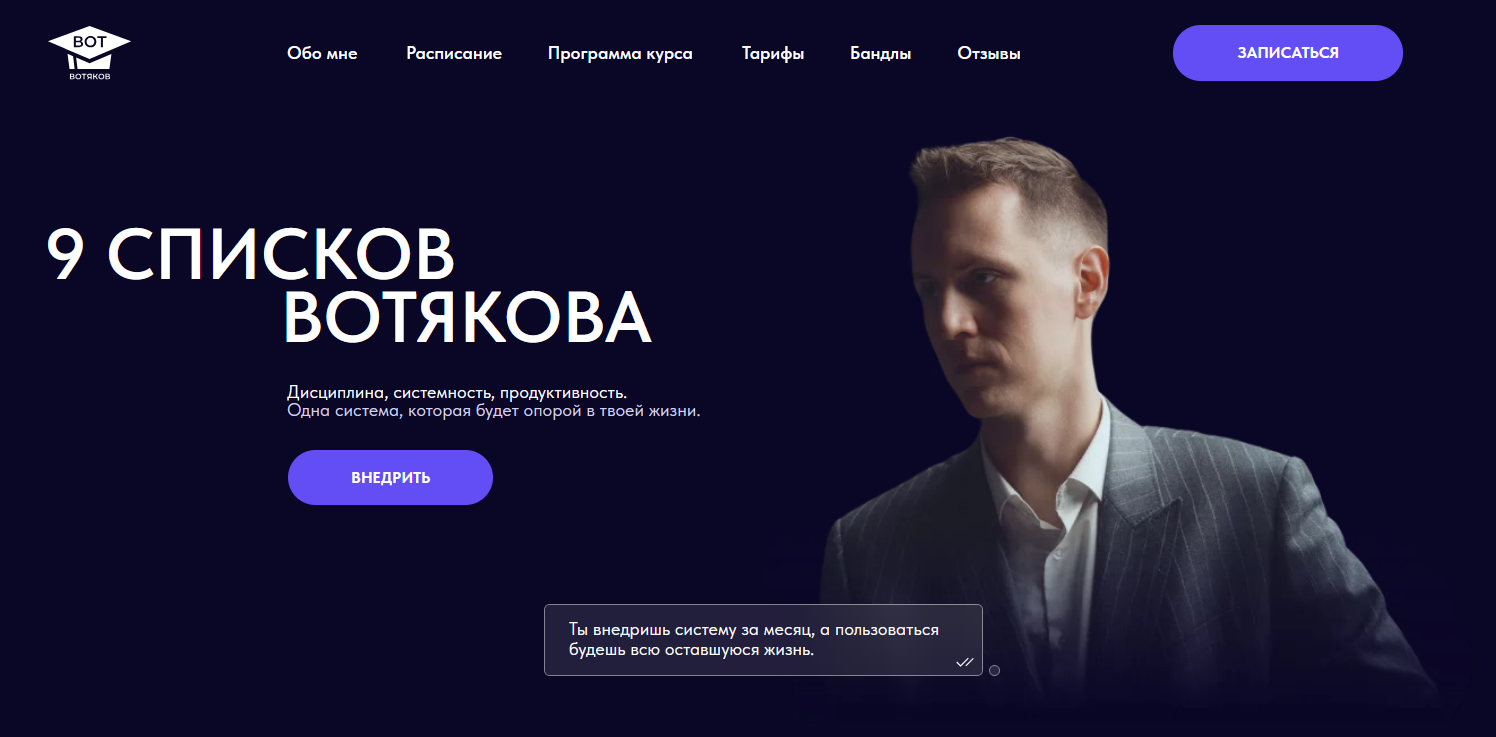Image resolution: width=1496 pixels, height=737 pixels.
Task: Click the Дисциплина, системность, продуктивность text
Action: (457, 392)
